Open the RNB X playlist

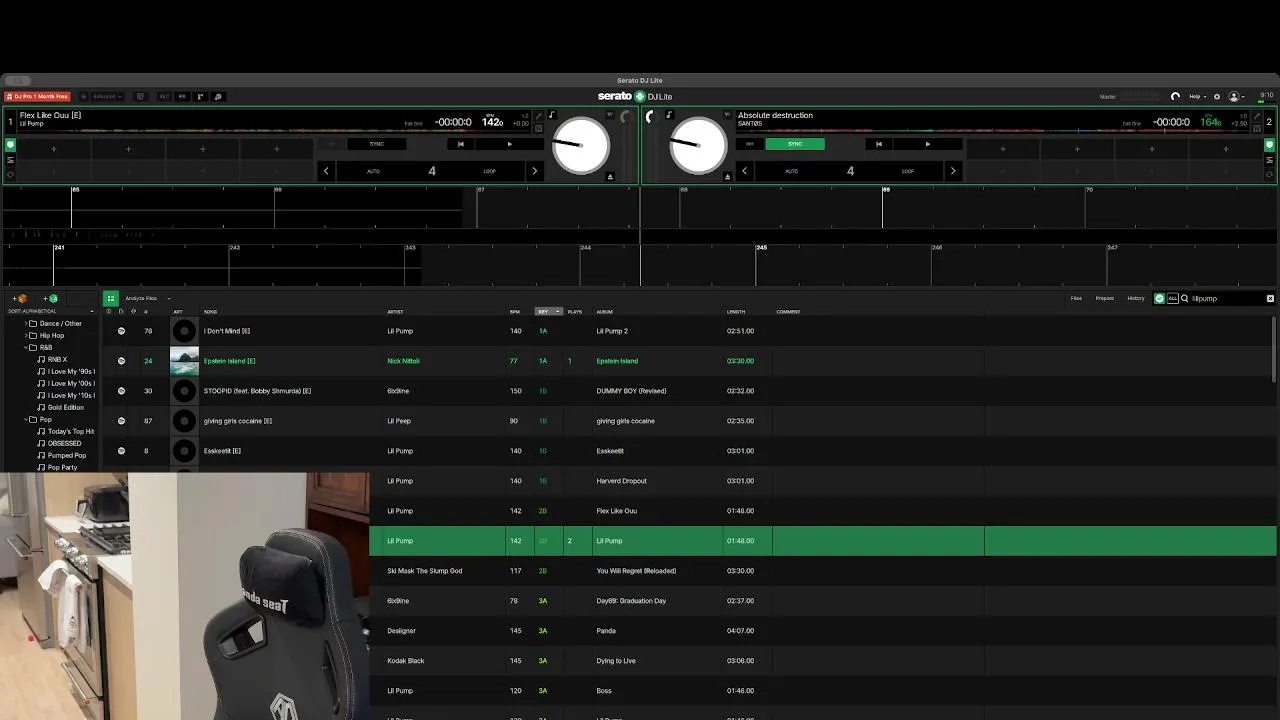click(57, 359)
